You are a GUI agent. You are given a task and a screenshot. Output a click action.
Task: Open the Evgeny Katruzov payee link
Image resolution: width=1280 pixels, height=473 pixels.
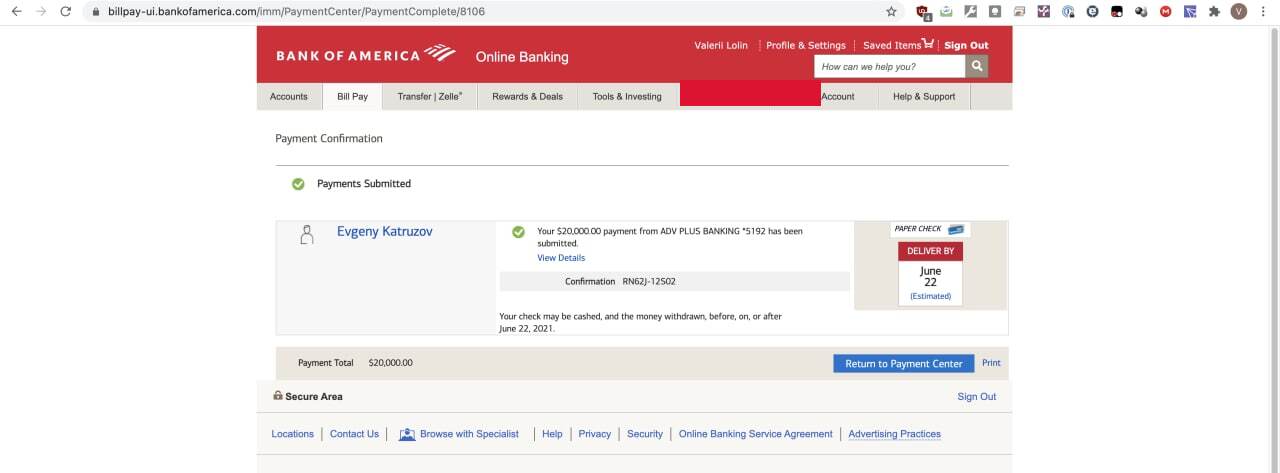(x=385, y=231)
